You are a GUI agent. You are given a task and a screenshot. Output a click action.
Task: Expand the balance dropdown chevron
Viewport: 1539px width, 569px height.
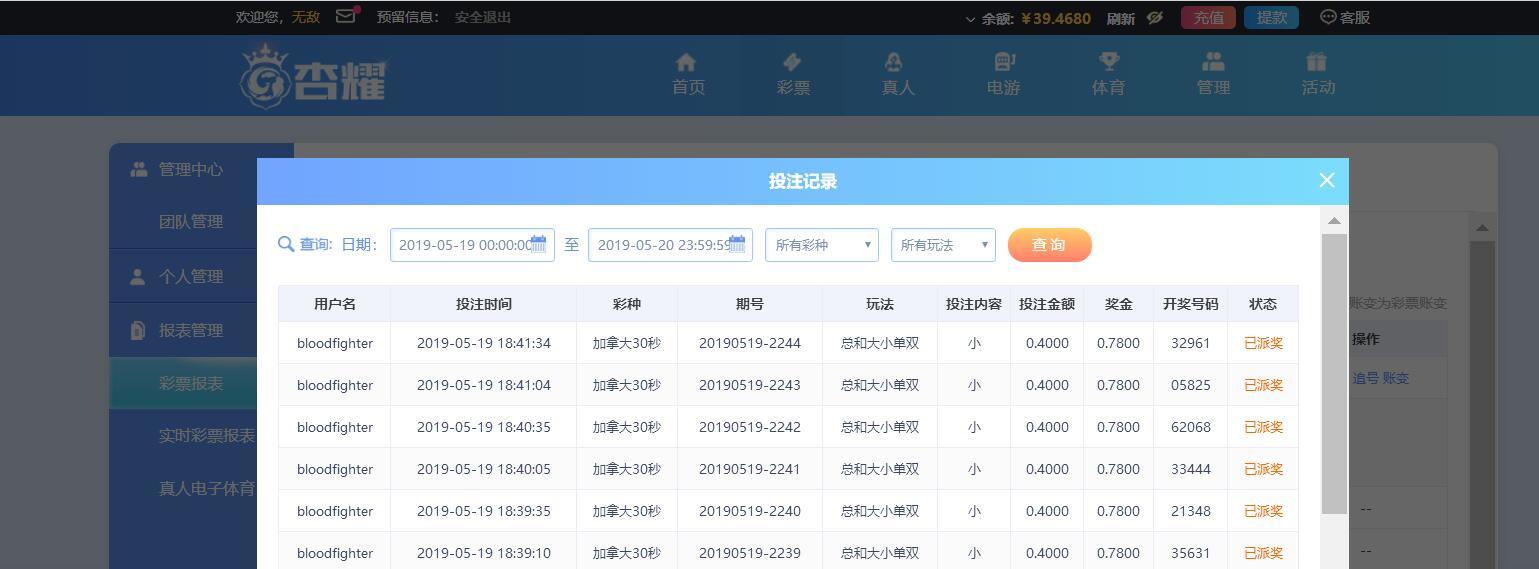[970, 18]
